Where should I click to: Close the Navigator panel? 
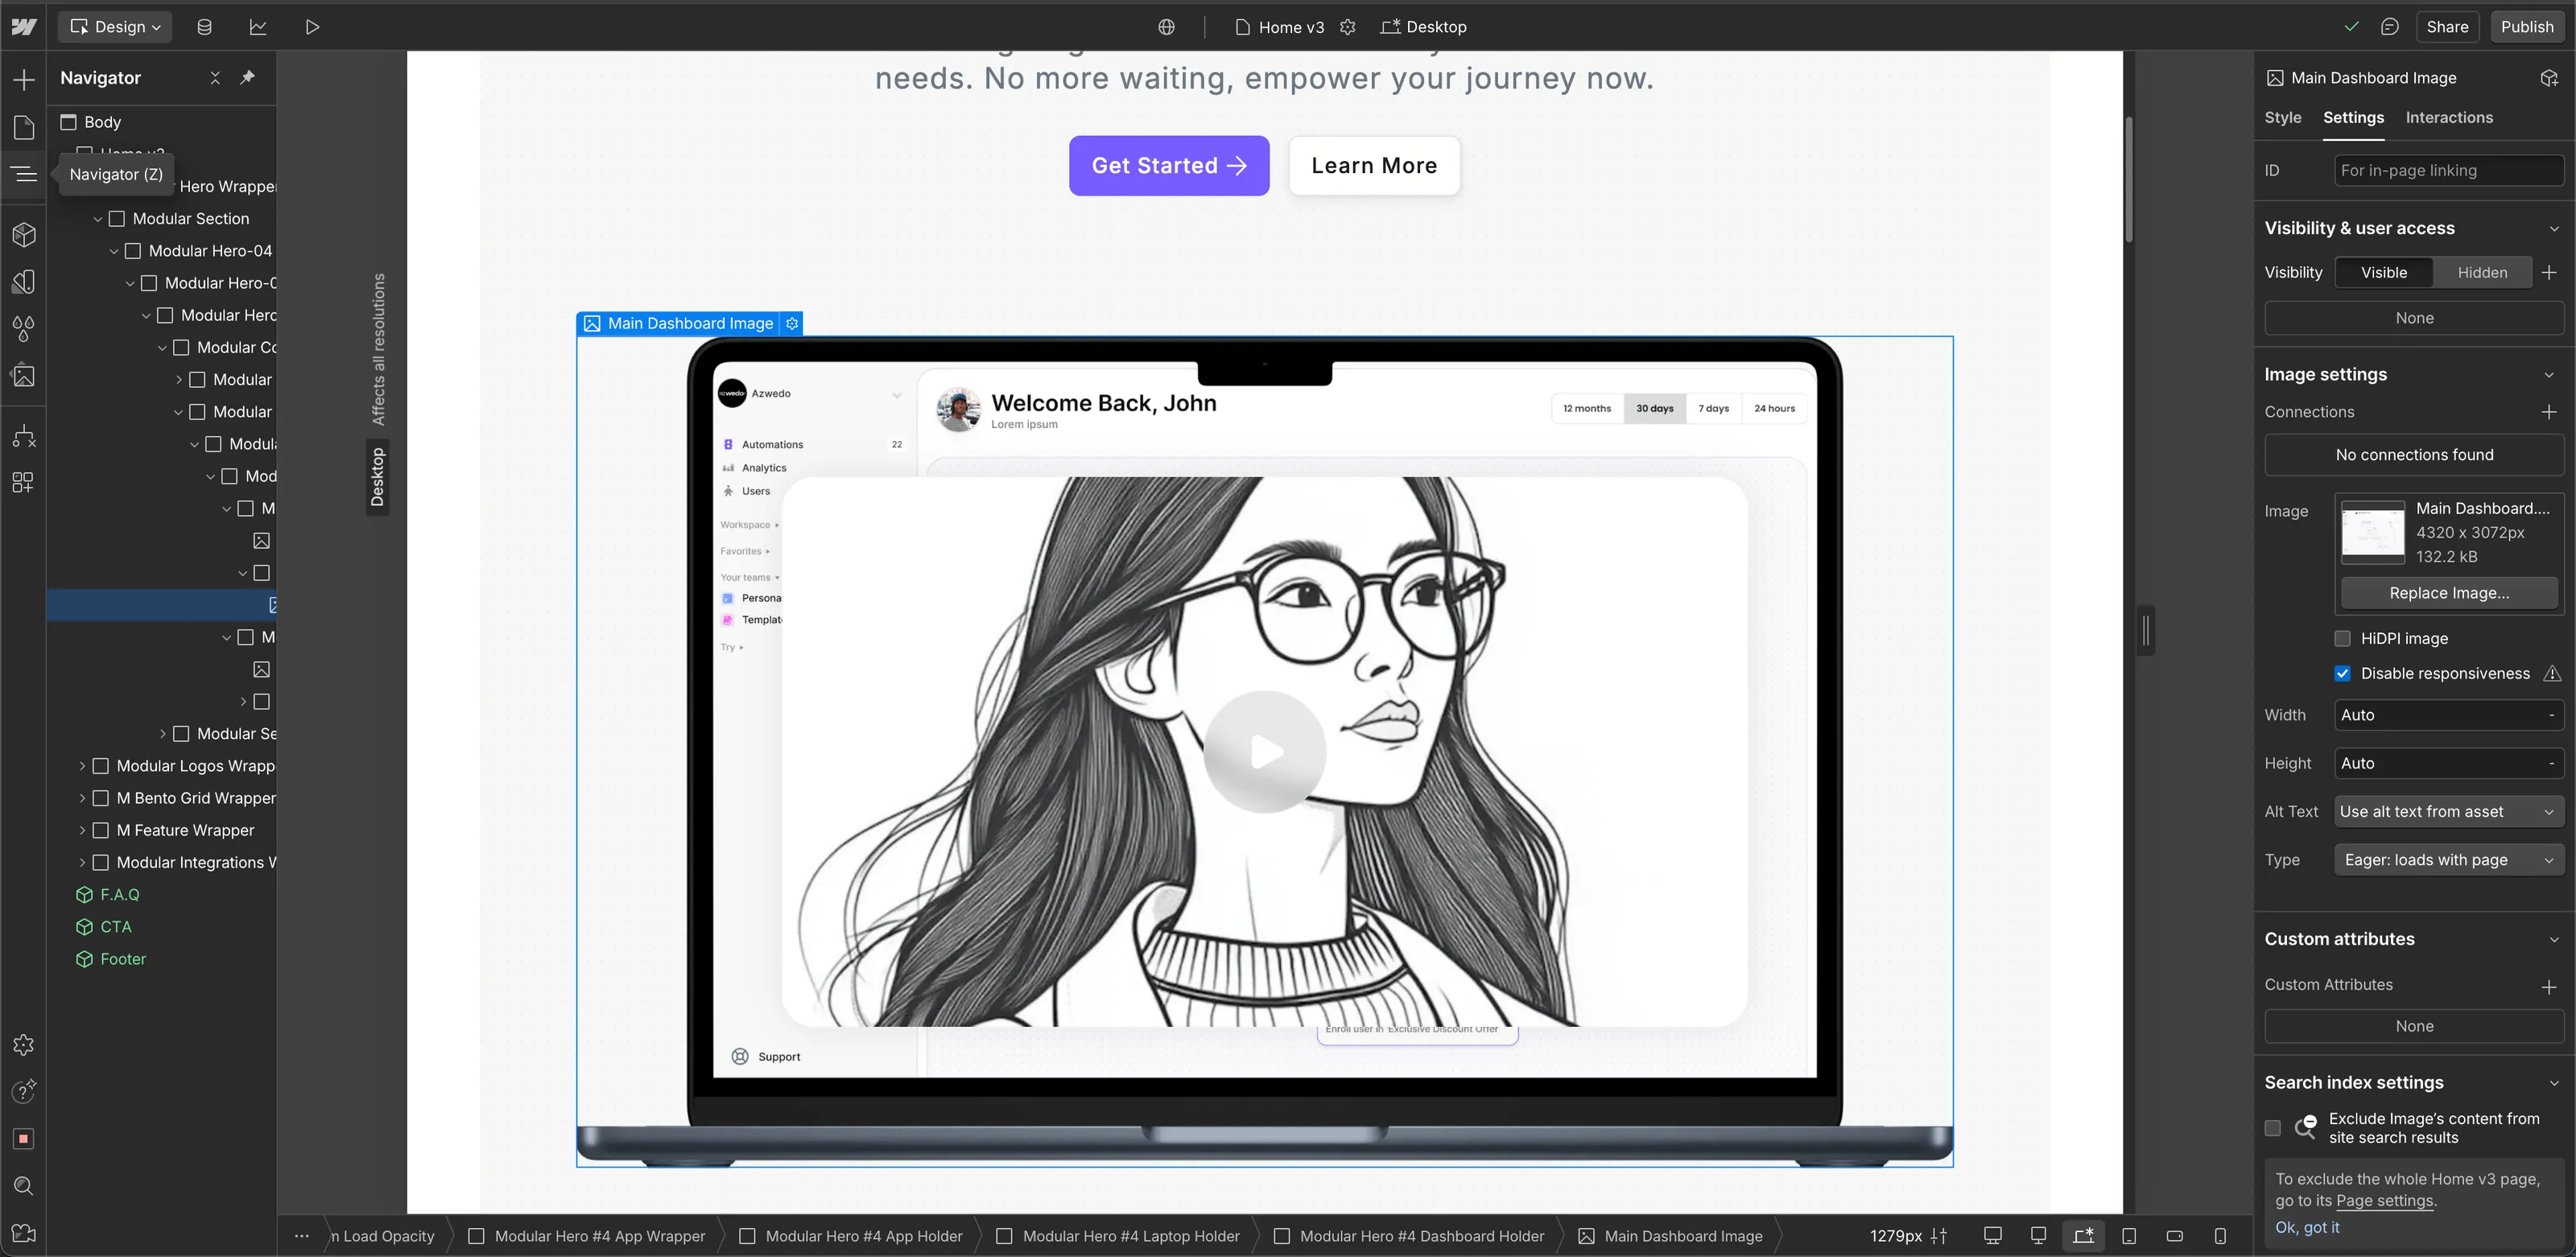pyautogui.click(x=215, y=78)
